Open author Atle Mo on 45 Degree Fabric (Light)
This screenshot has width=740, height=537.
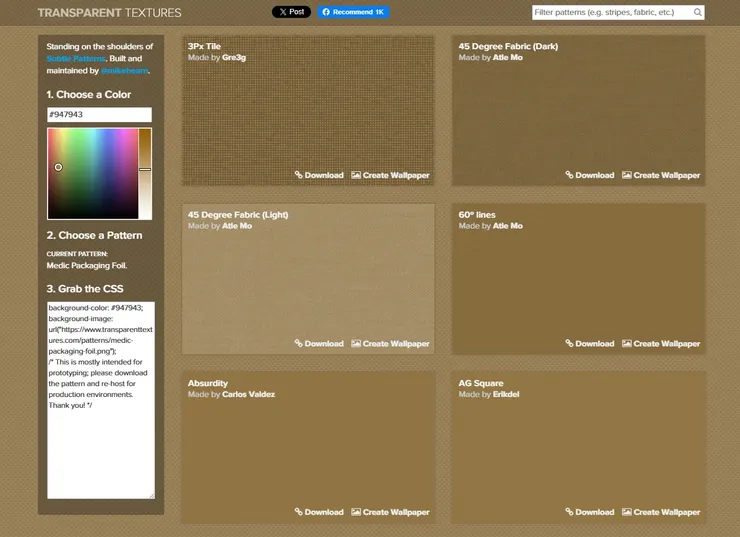coord(237,226)
